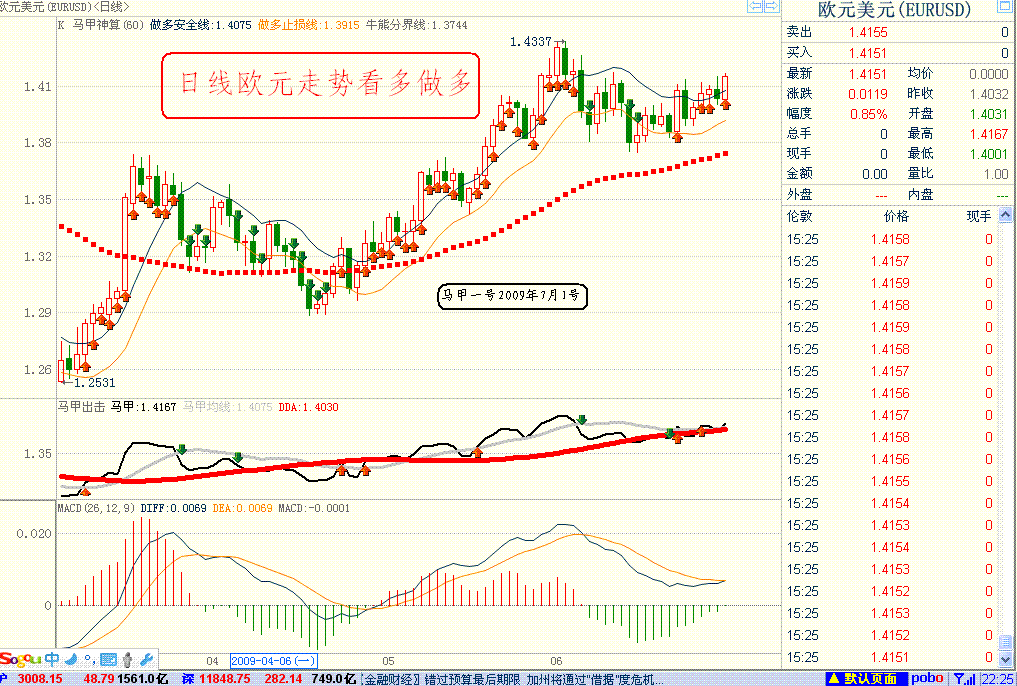Click the 开盘 value 1.4031
1017x686 pixels.
989,114
